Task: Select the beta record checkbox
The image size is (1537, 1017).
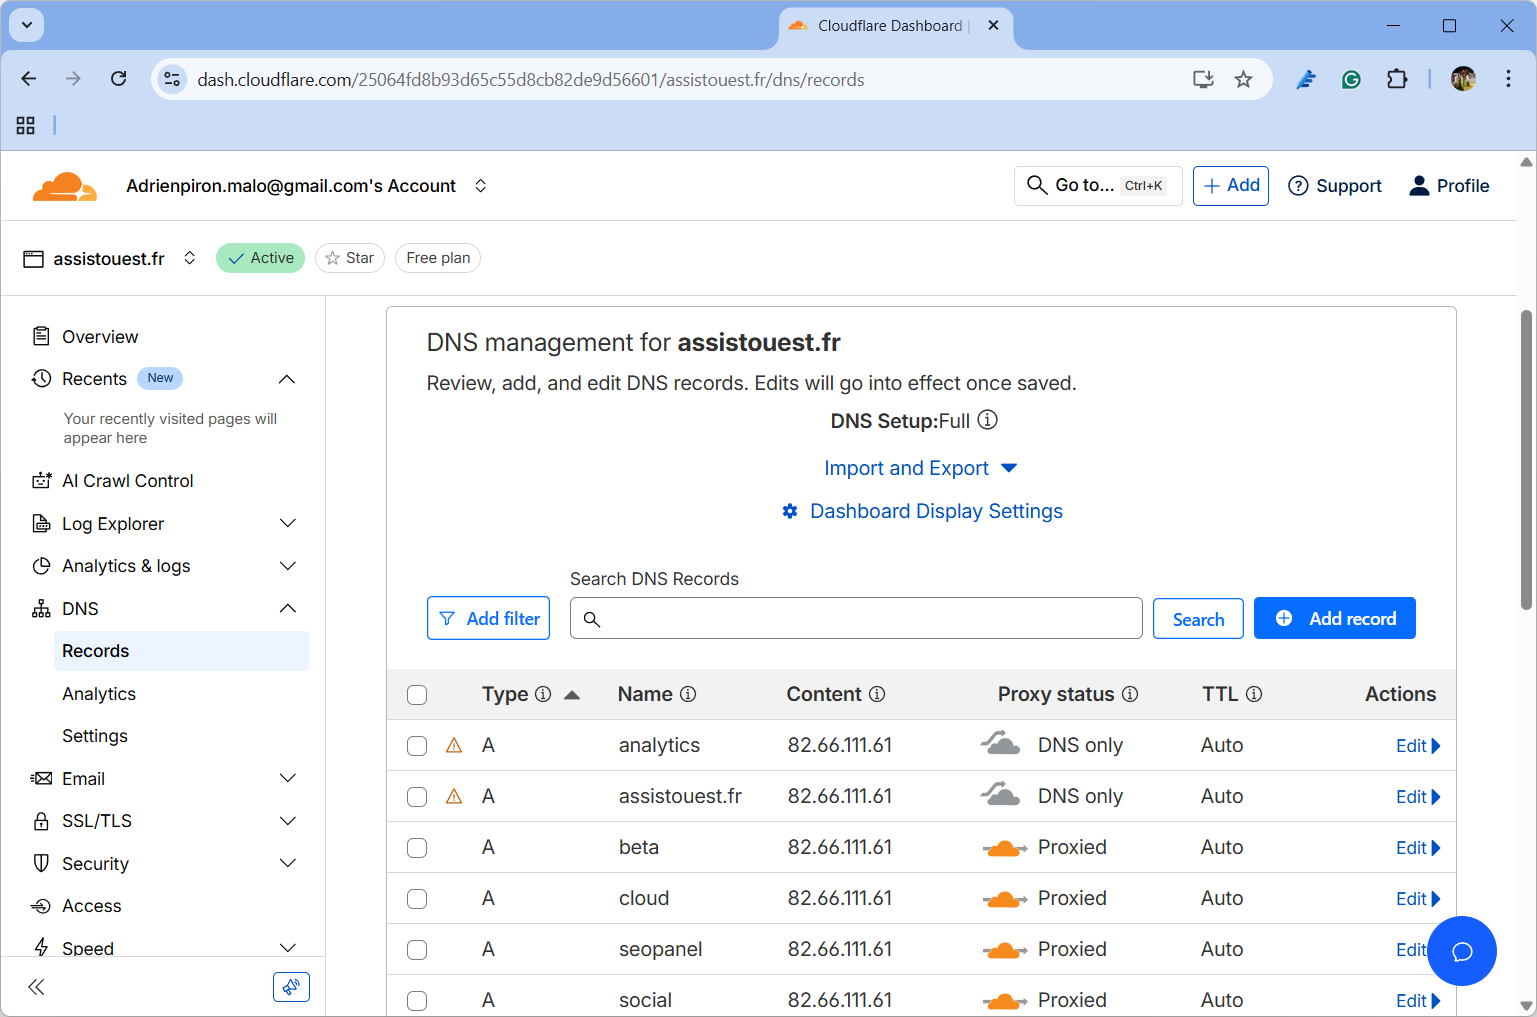Action: [417, 848]
